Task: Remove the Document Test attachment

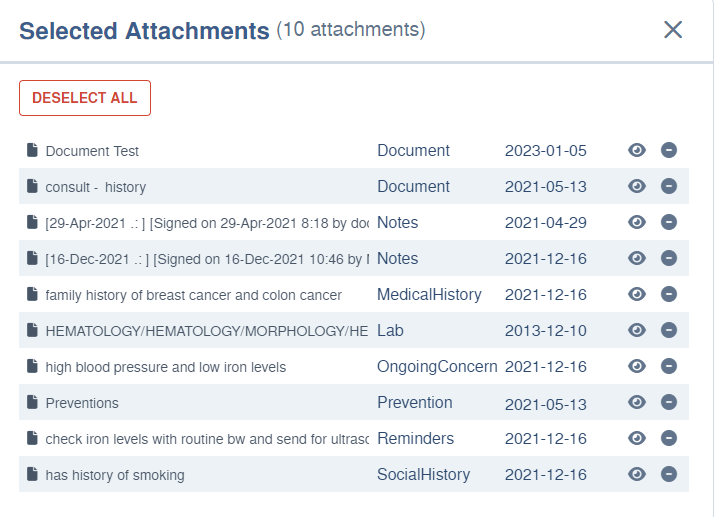Action: pyautogui.click(x=669, y=150)
